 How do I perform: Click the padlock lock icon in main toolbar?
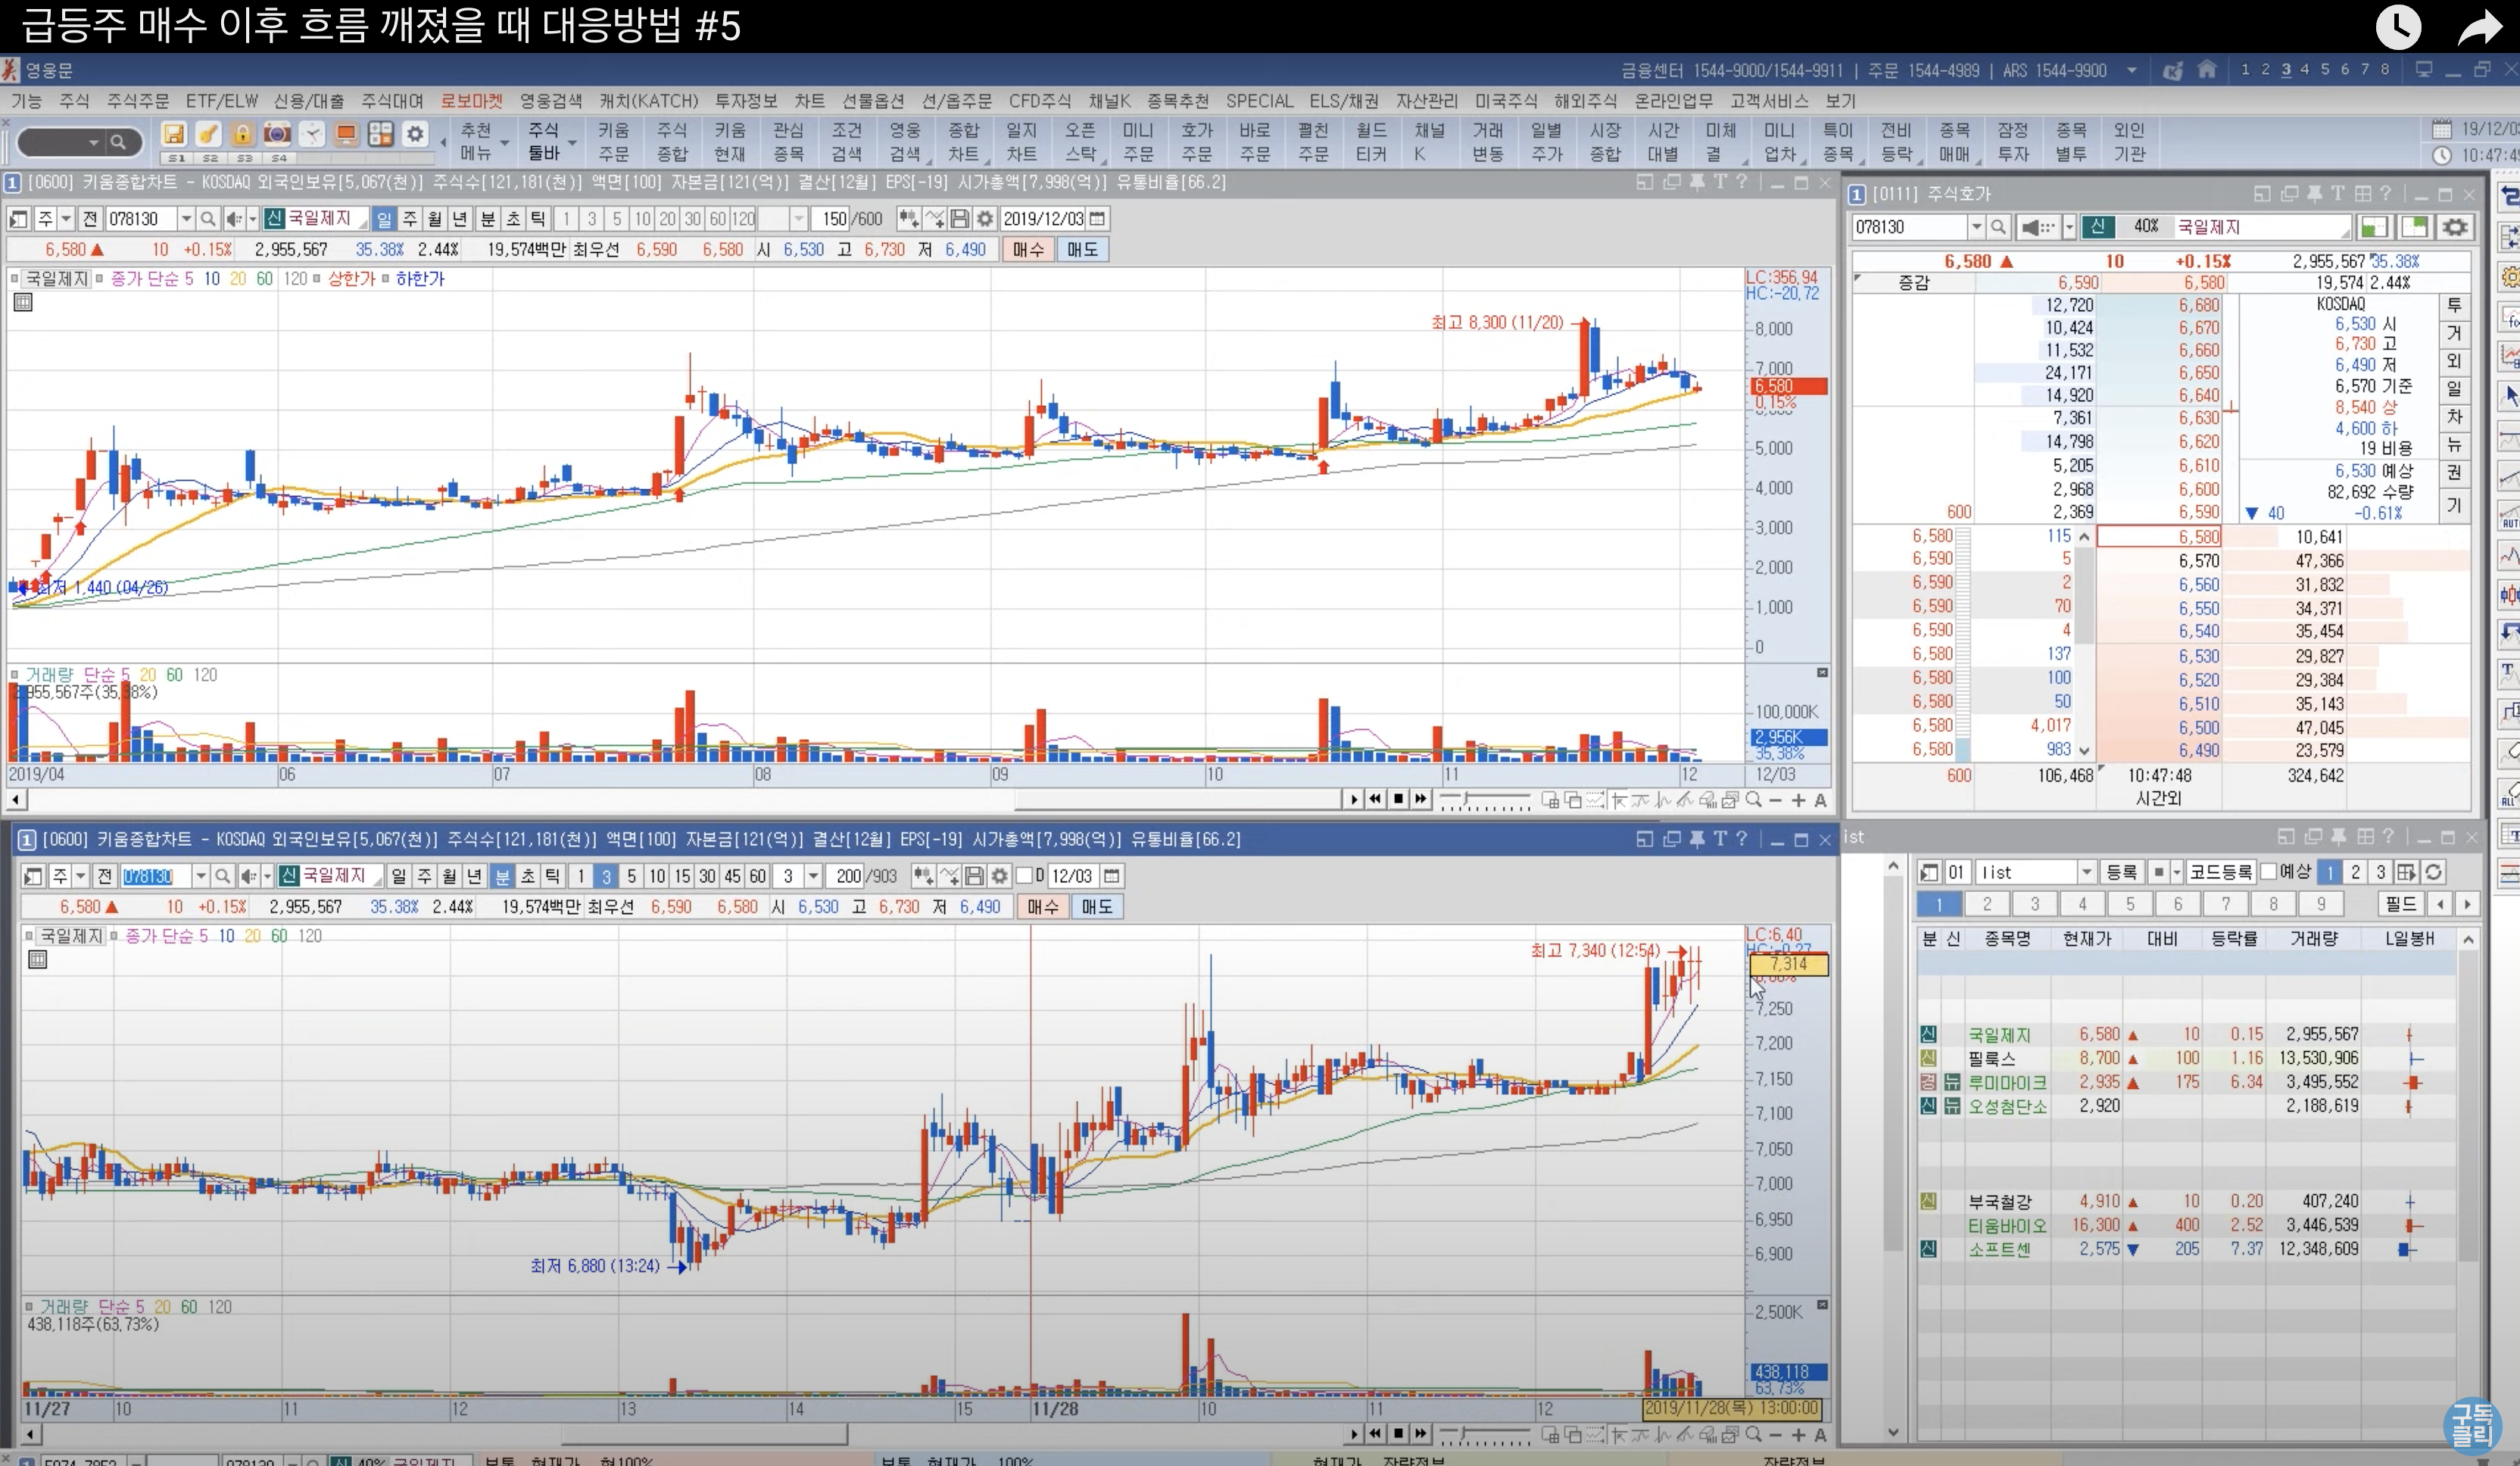point(242,134)
